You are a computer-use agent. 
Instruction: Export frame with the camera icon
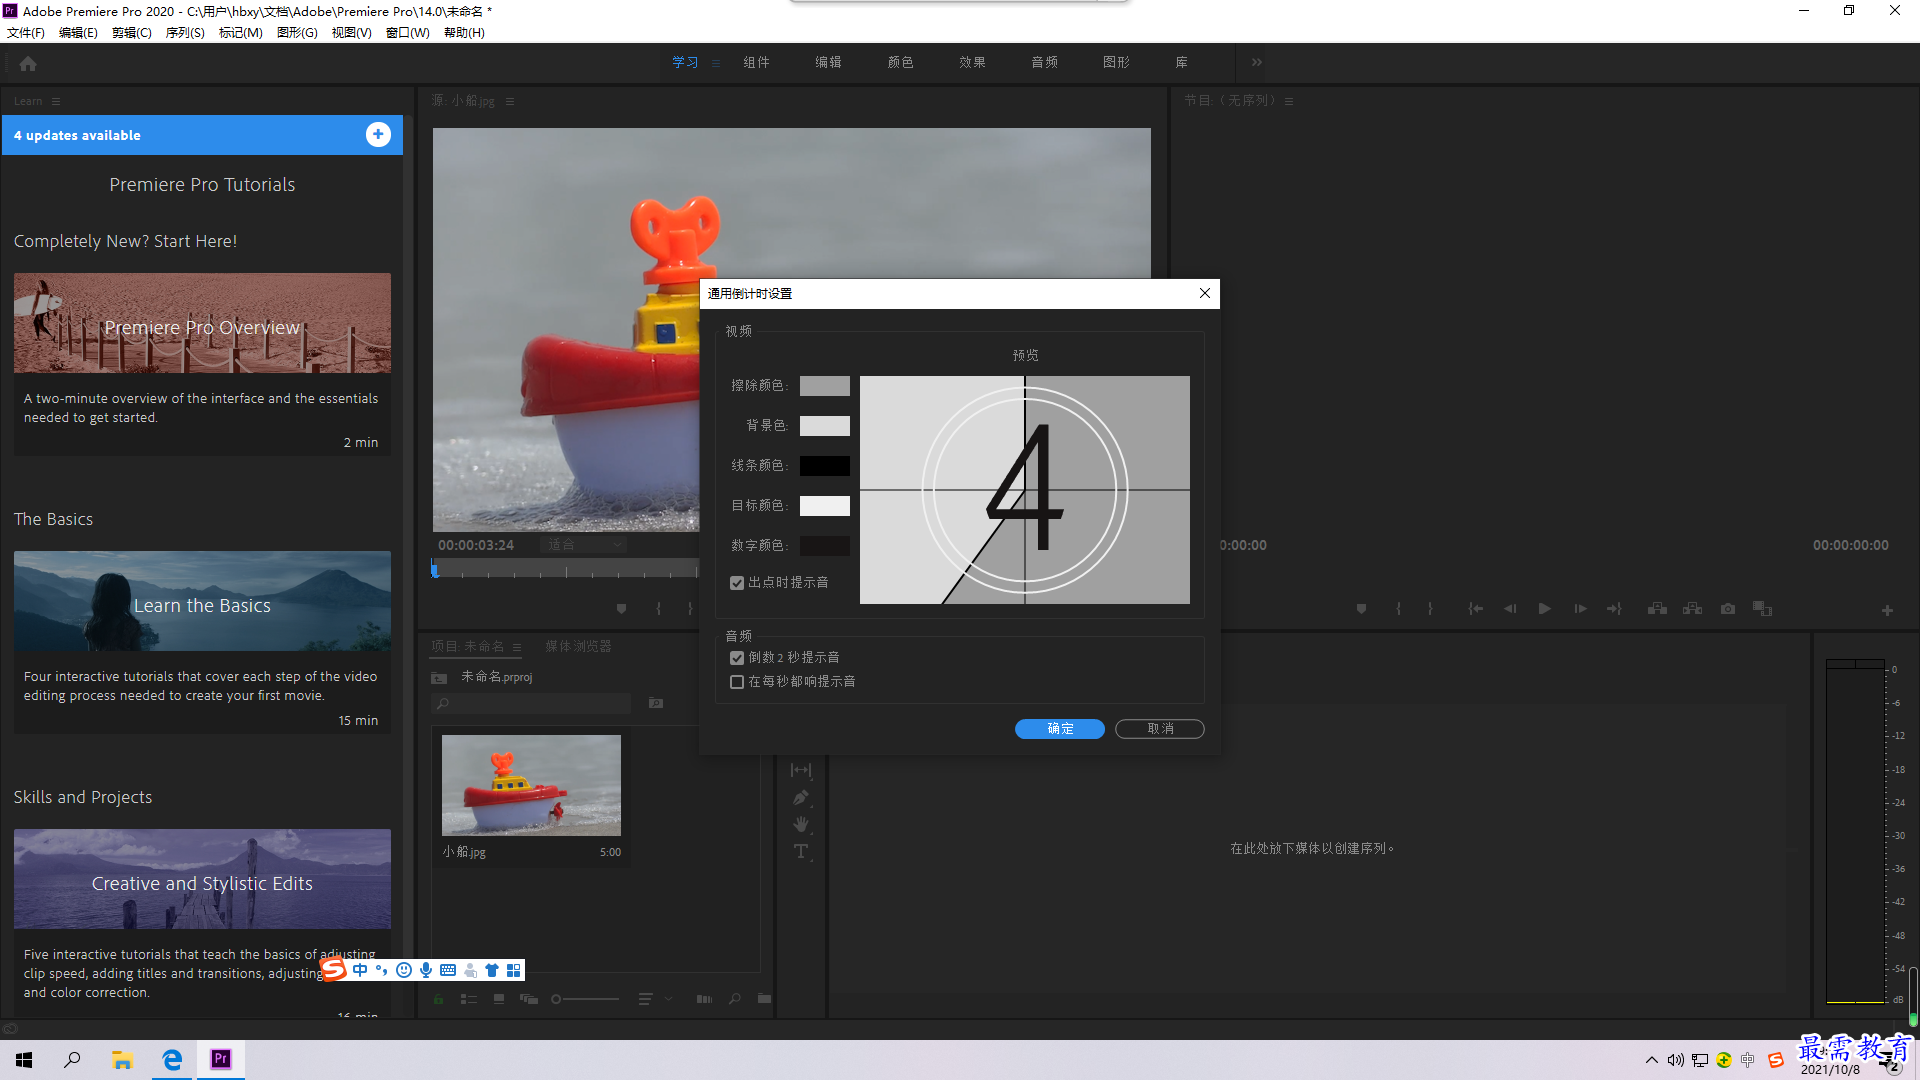[1728, 609]
